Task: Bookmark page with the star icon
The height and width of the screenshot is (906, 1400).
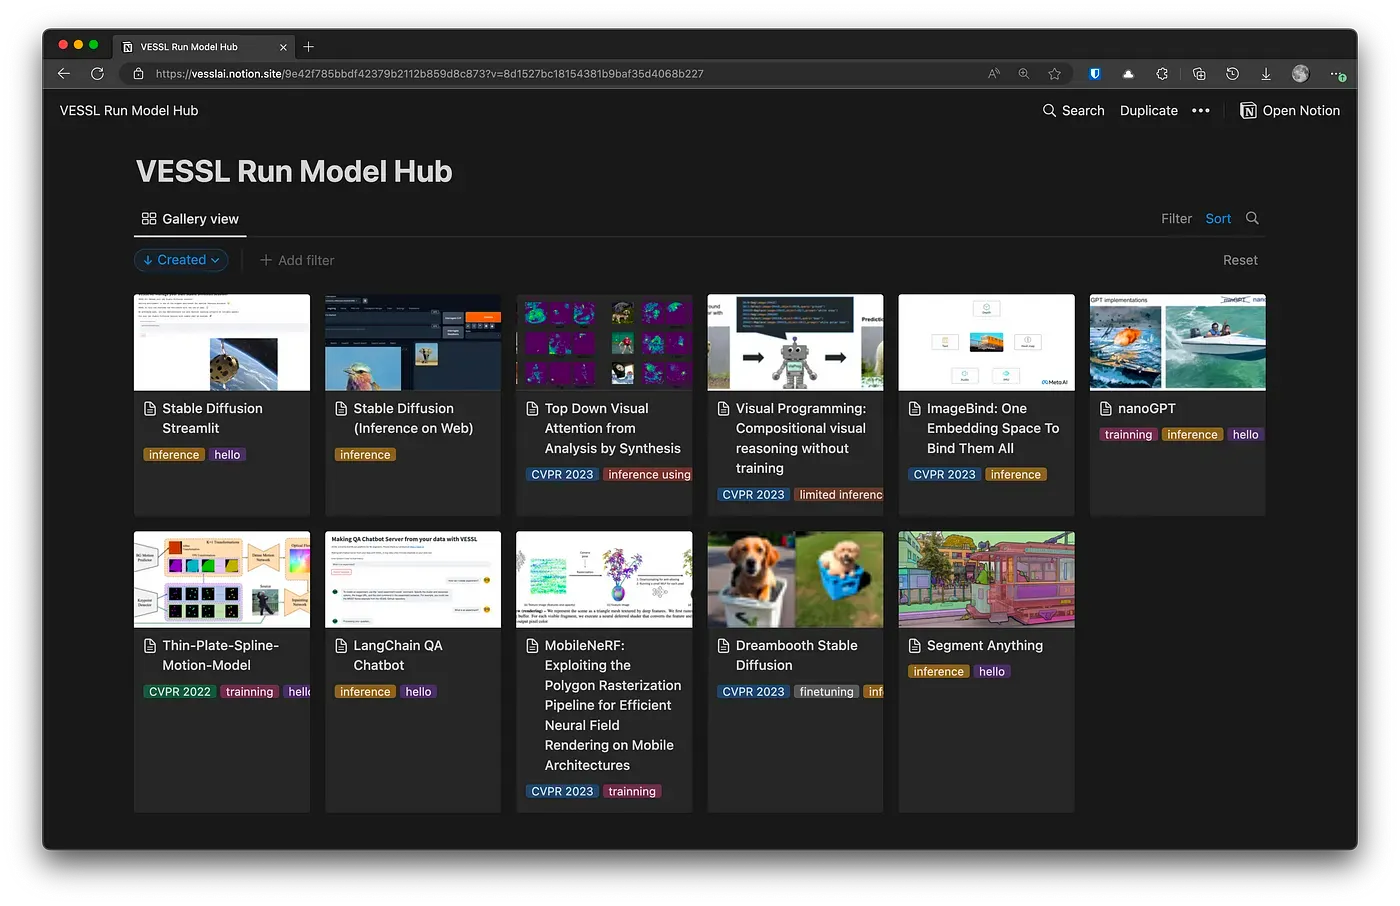Action: pos(1054,74)
